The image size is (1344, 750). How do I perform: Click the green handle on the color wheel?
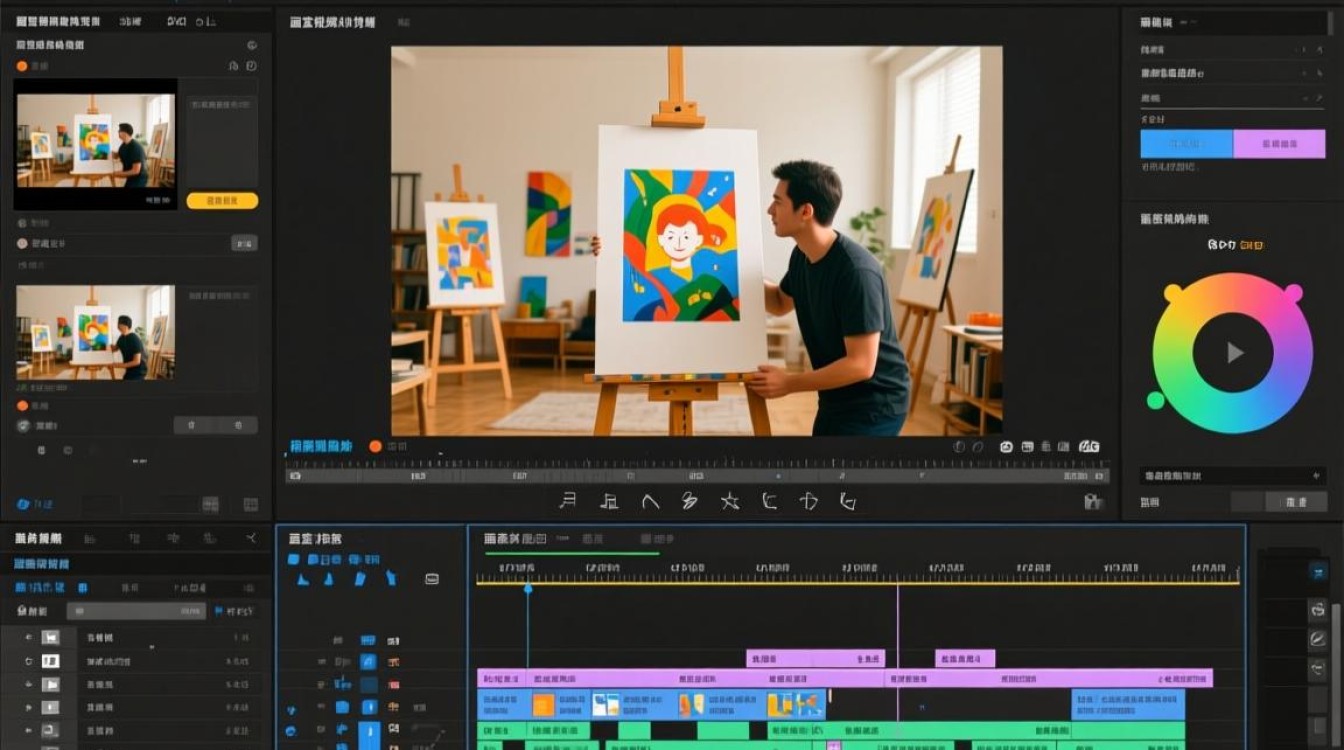coord(1156,400)
